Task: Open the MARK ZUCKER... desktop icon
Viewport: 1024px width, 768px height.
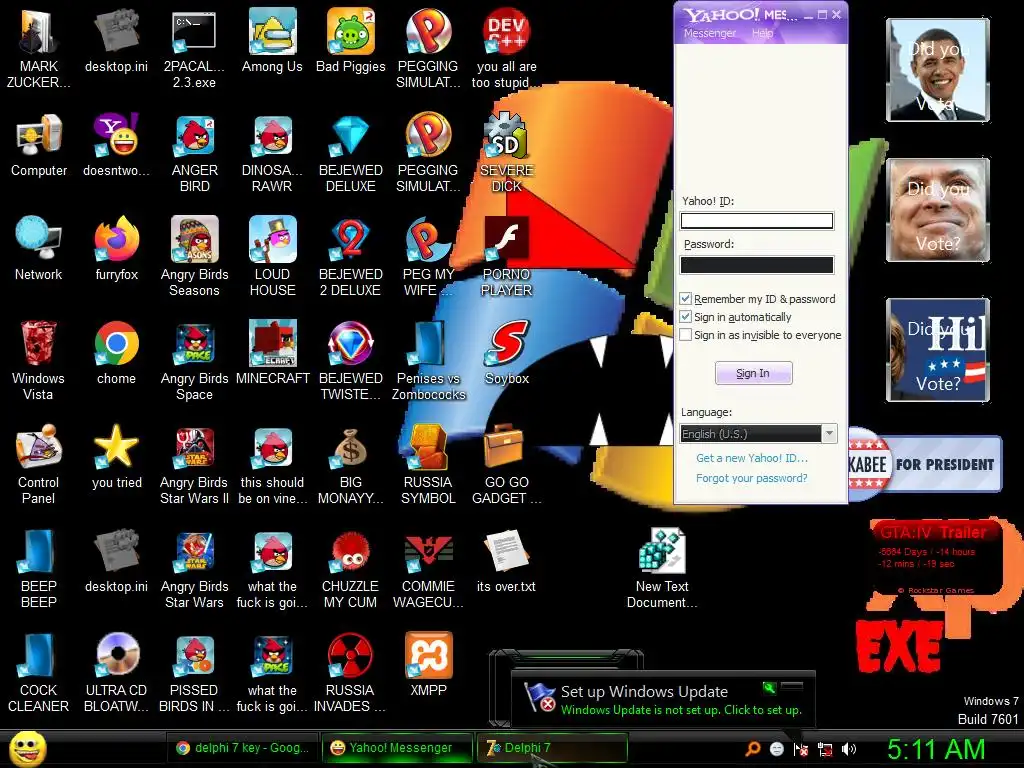Action: (38, 47)
